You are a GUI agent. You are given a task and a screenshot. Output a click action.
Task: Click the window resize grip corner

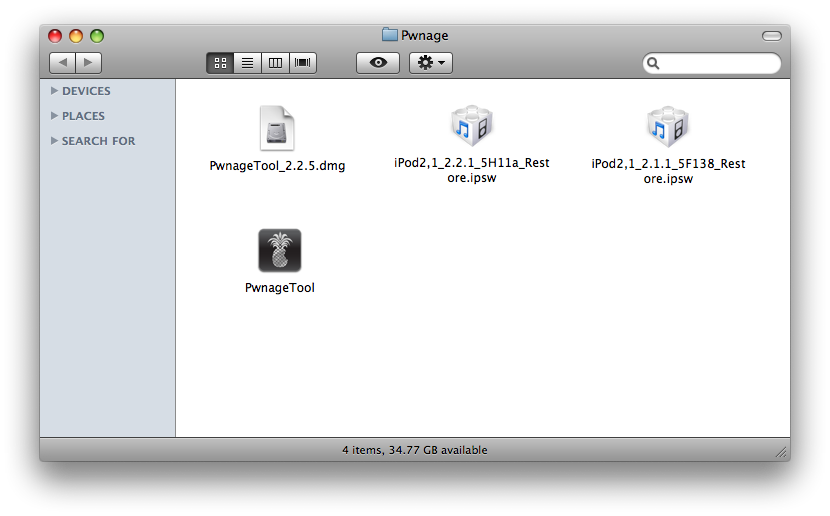click(781, 452)
